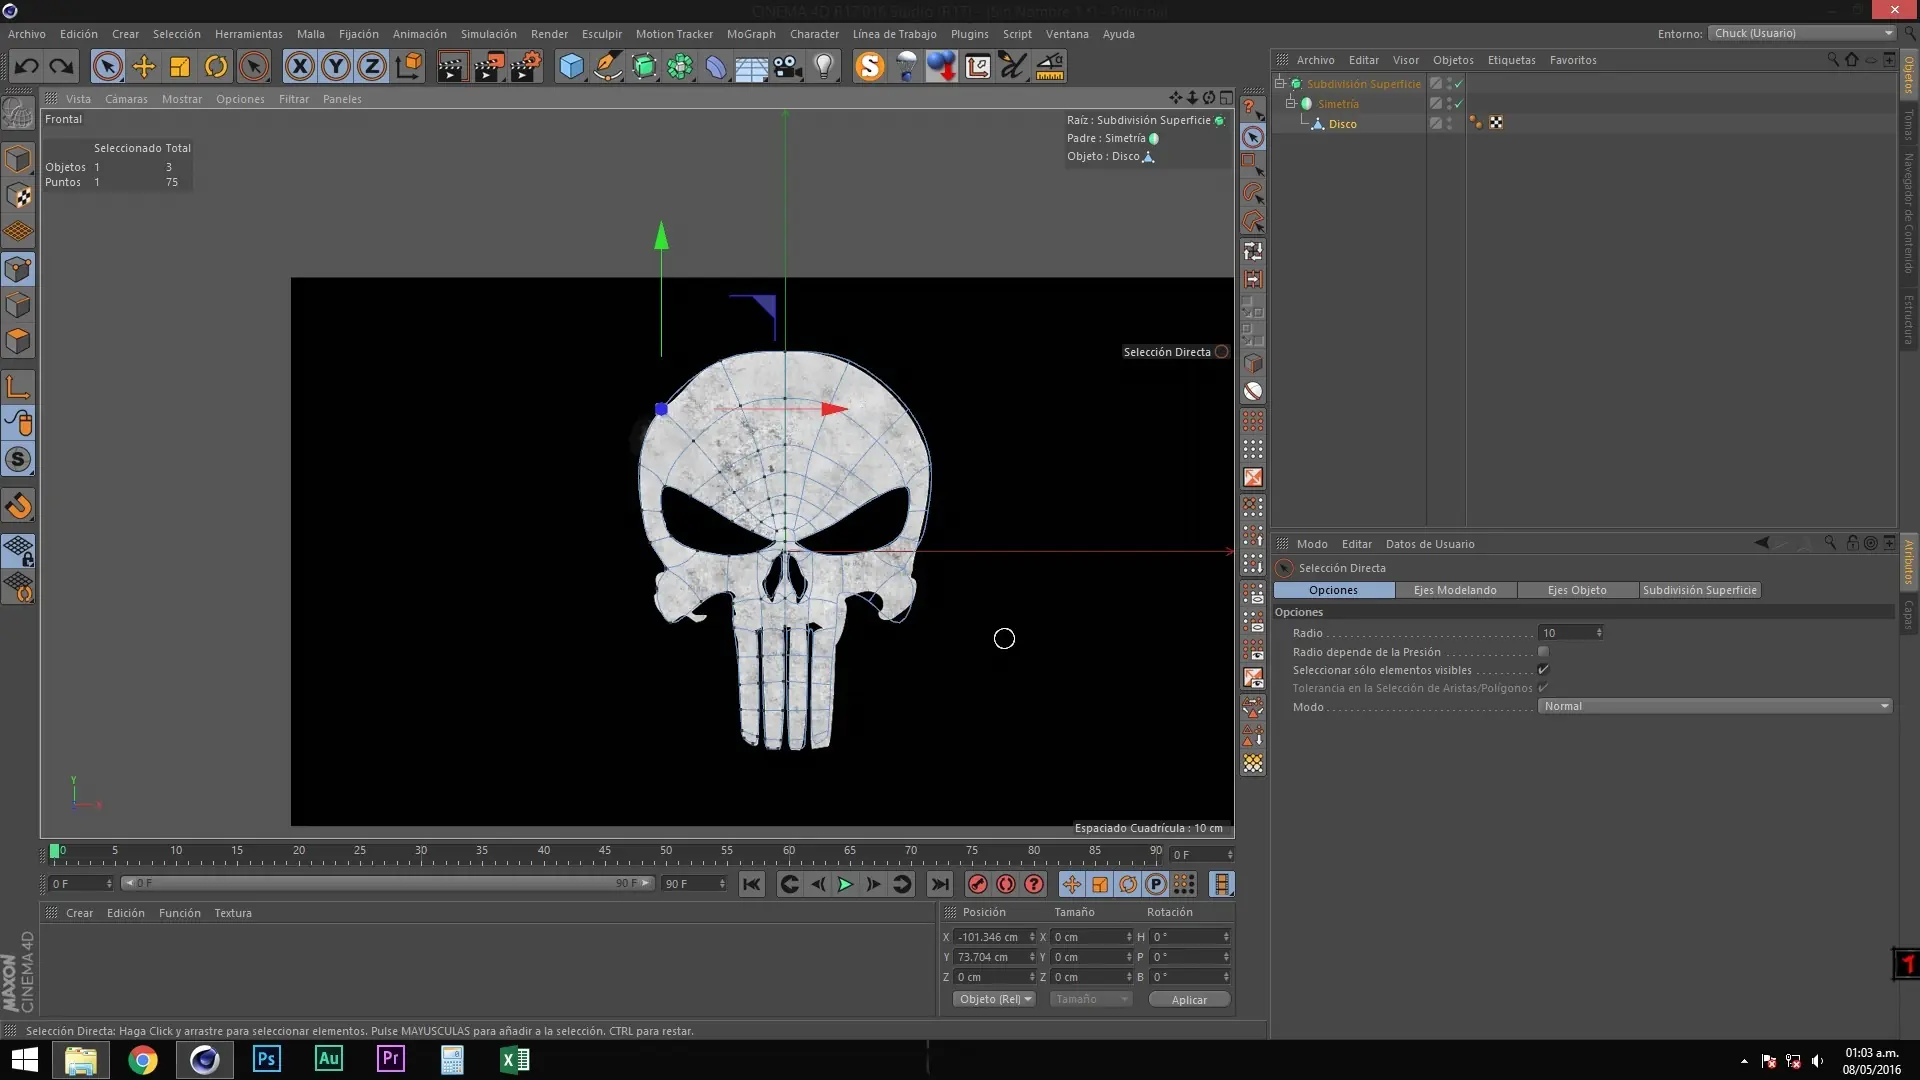Open the deformer objects icon

pyautogui.click(x=716, y=67)
